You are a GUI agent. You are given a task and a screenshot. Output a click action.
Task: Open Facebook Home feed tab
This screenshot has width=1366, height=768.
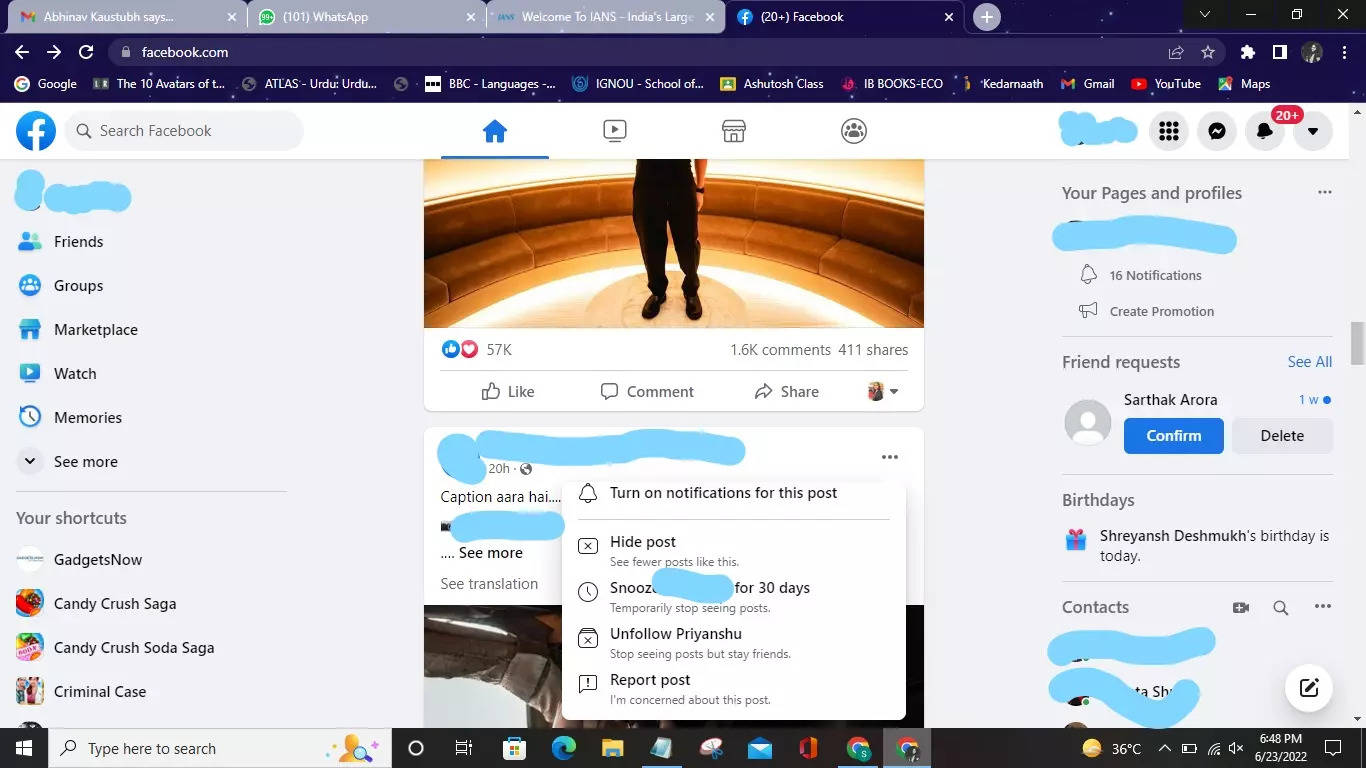495,131
